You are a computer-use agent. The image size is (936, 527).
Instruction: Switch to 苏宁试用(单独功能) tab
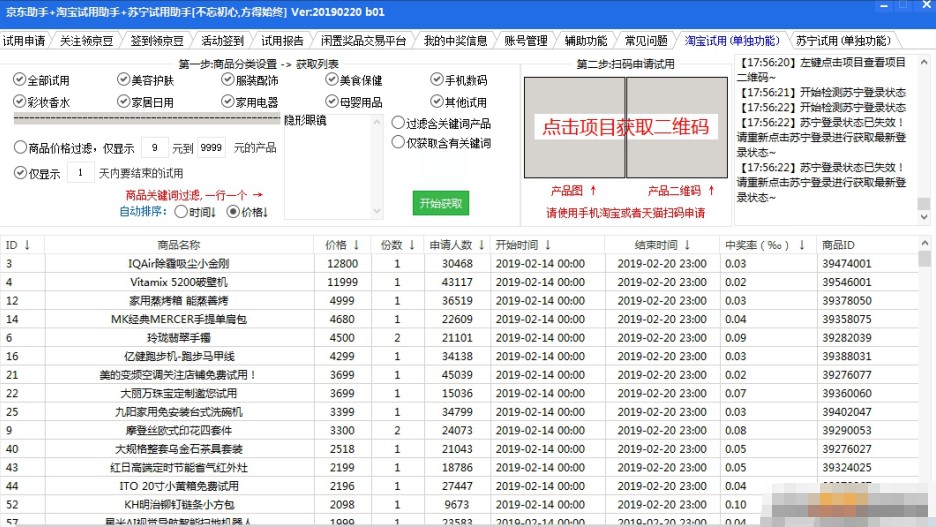[843, 41]
